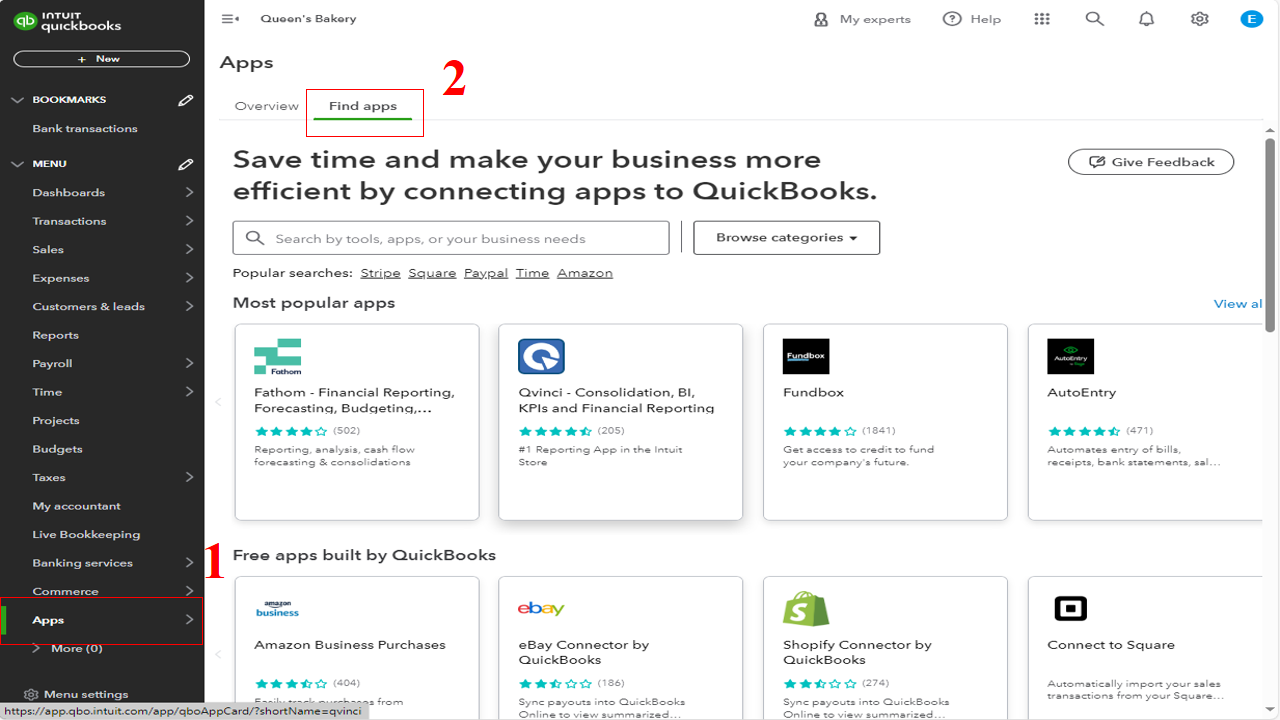The image size is (1280, 720).
Task: Edit the Menu list with its pencil icon
Action: click(x=186, y=163)
